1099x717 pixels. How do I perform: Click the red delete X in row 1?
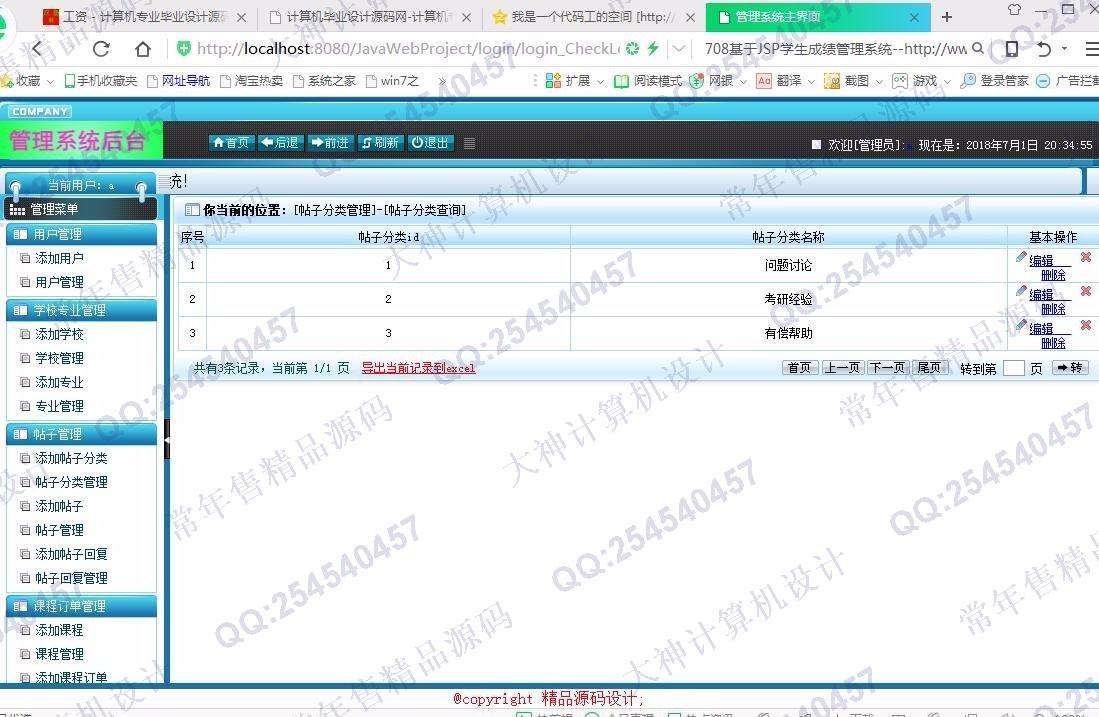[x=1085, y=258]
